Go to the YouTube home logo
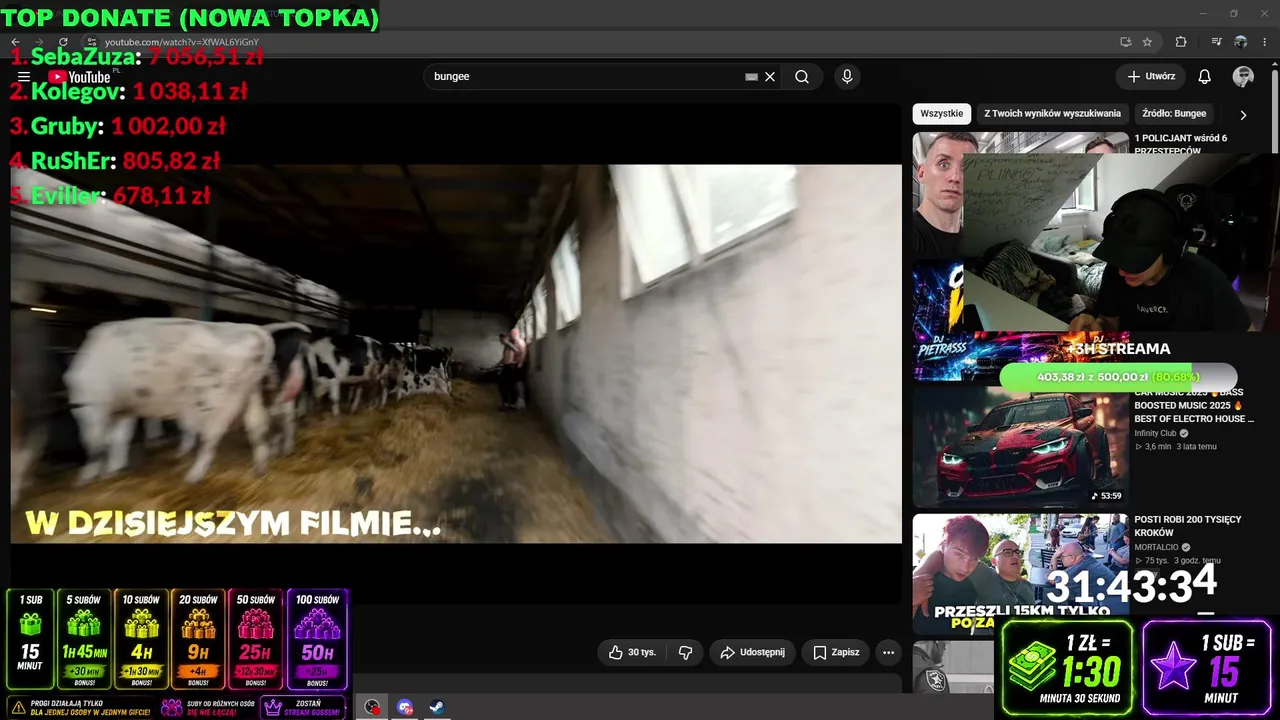Image resolution: width=1280 pixels, height=720 pixels. click(79, 77)
